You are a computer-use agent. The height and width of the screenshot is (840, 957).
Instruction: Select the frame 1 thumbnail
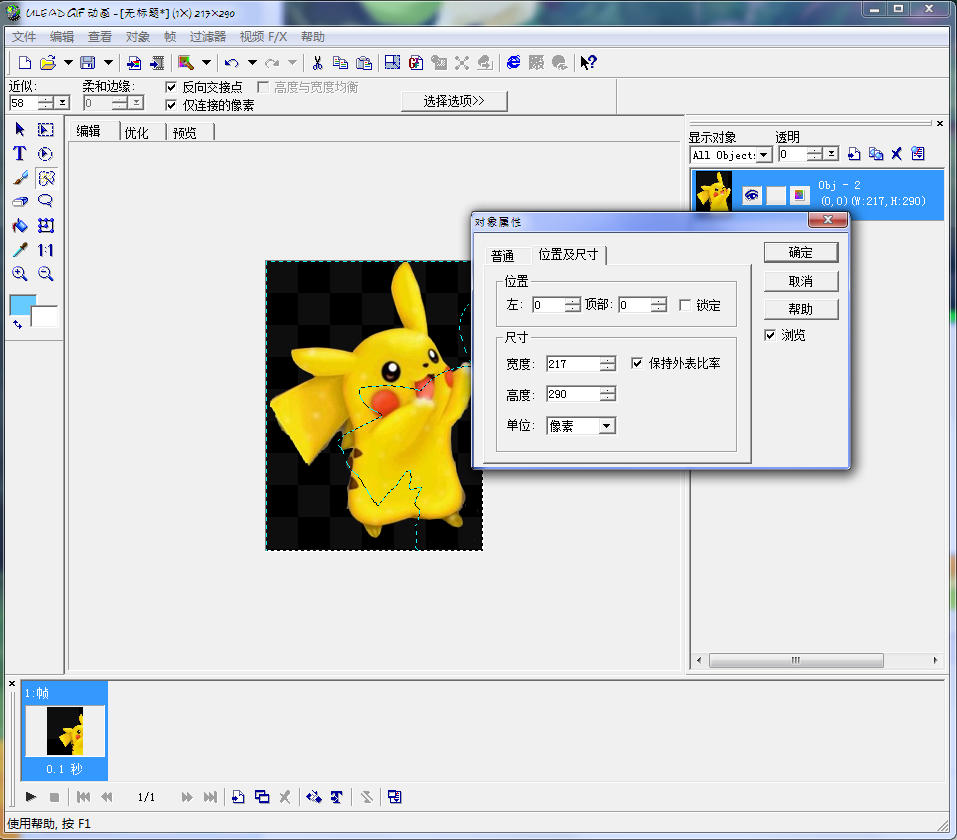pos(65,730)
